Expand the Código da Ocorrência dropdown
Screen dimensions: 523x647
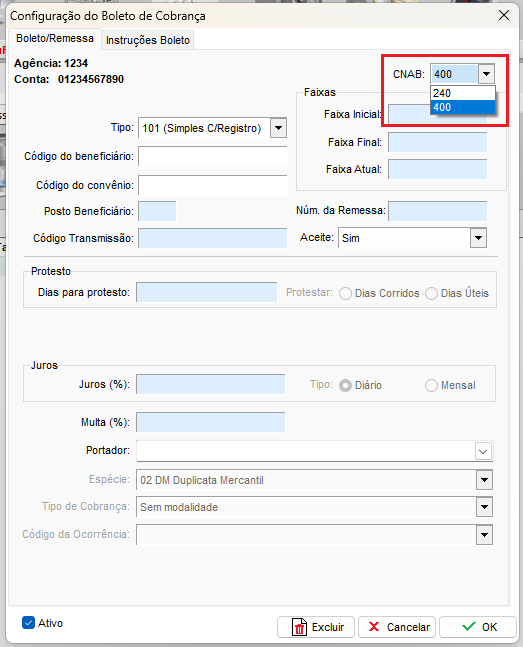(484, 535)
